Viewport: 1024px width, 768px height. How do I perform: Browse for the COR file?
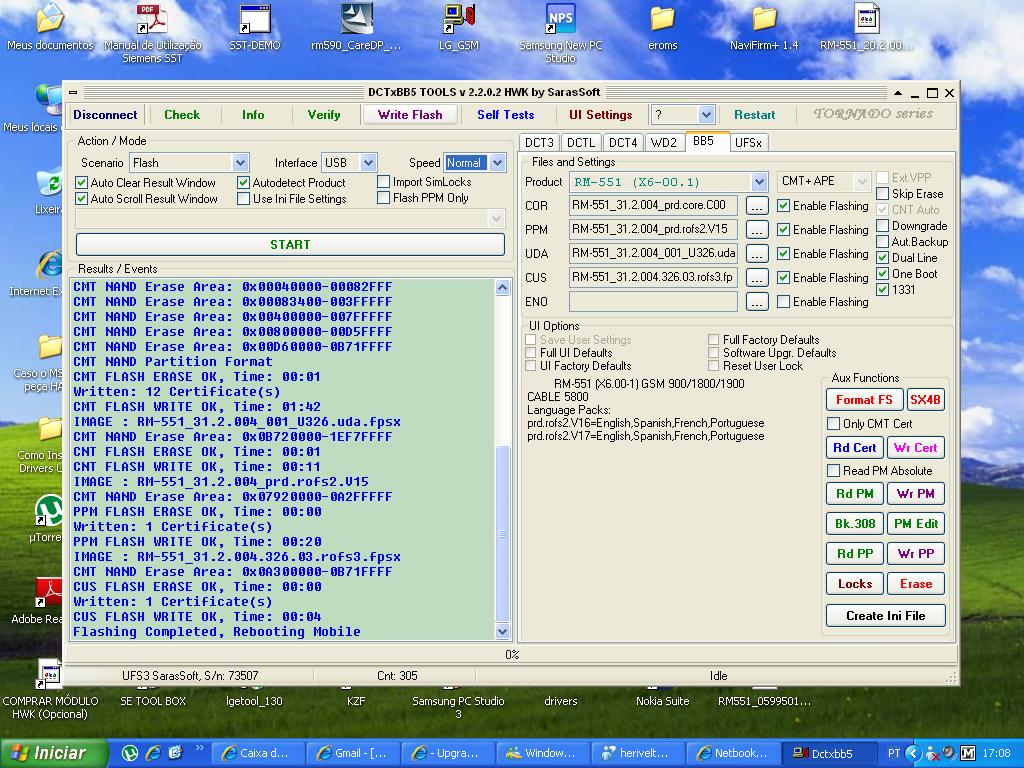pyautogui.click(x=757, y=206)
